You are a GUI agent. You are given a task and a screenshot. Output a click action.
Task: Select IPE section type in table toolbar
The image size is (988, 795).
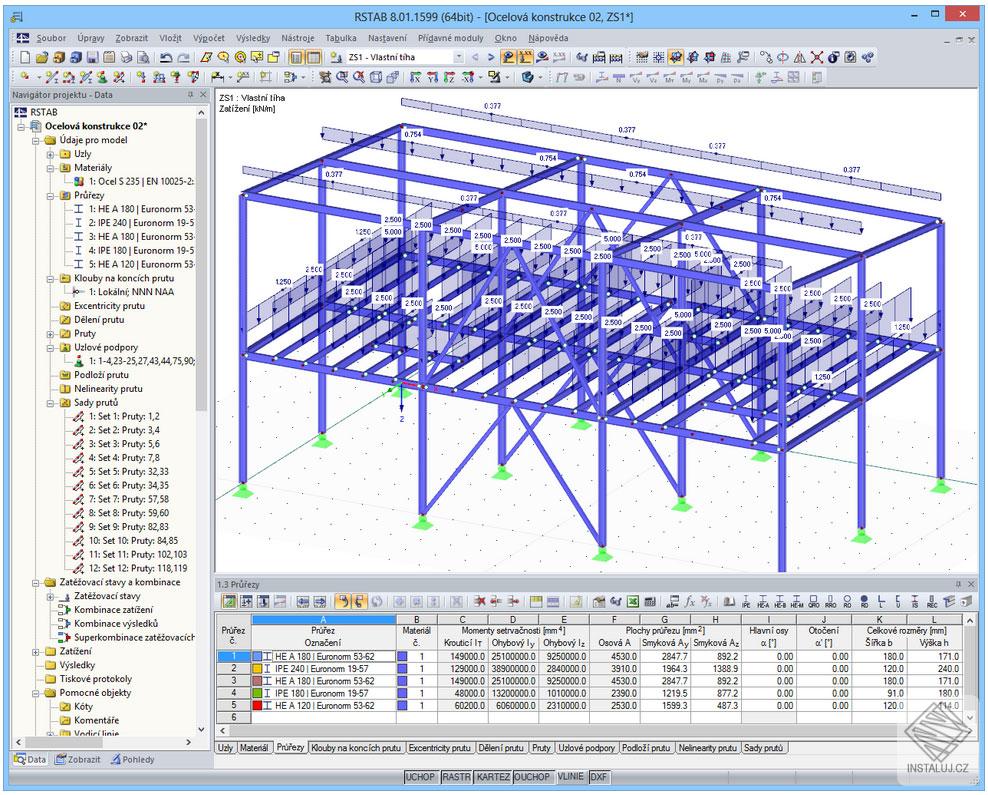coord(745,602)
